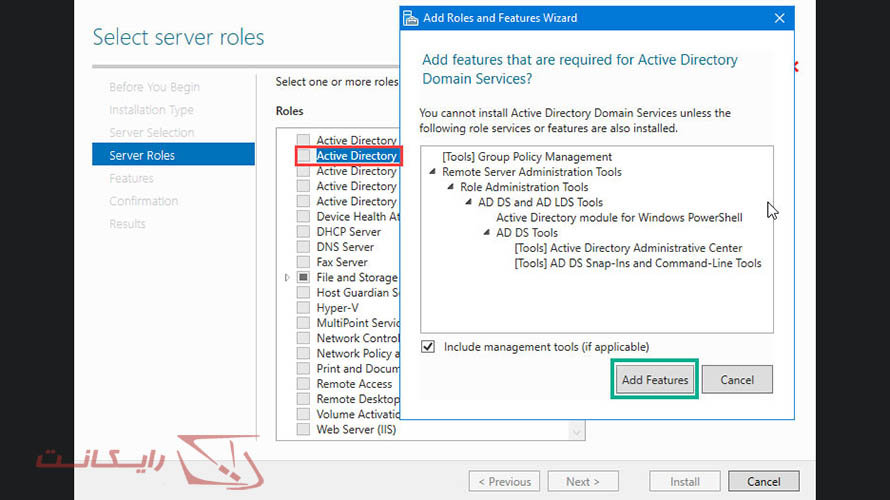Expand the File and Storage role arrow
The image size is (890, 500).
(x=288, y=277)
